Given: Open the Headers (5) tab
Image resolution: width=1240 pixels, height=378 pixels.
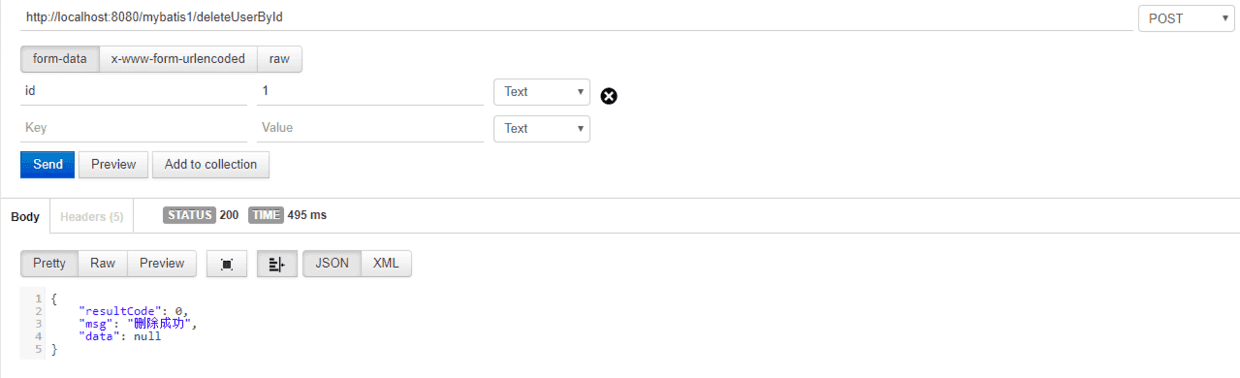Looking at the screenshot, I should tap(92, 216).
